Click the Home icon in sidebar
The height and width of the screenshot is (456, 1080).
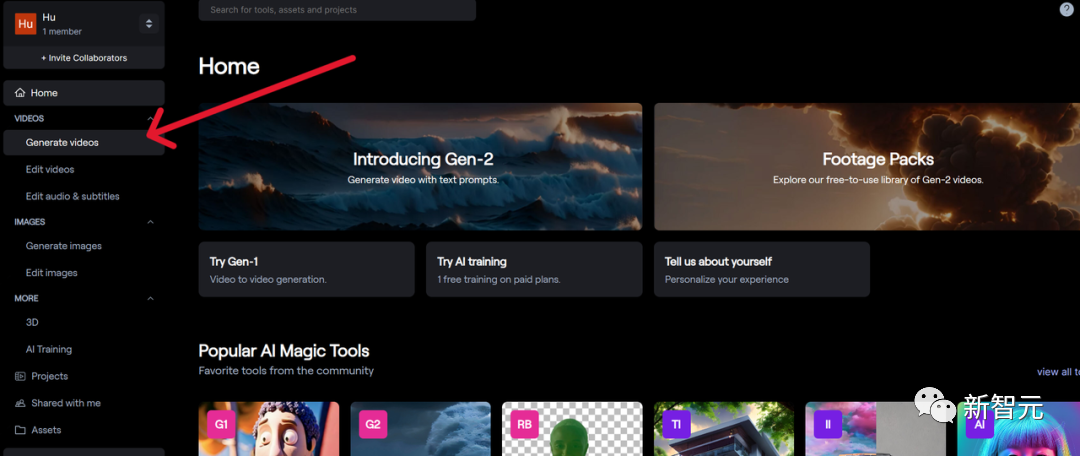click(x=20, y=93)
